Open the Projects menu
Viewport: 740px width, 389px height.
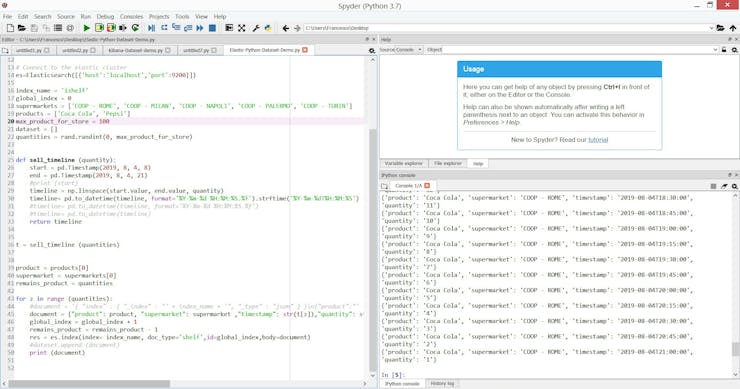[x=159, y=17]
